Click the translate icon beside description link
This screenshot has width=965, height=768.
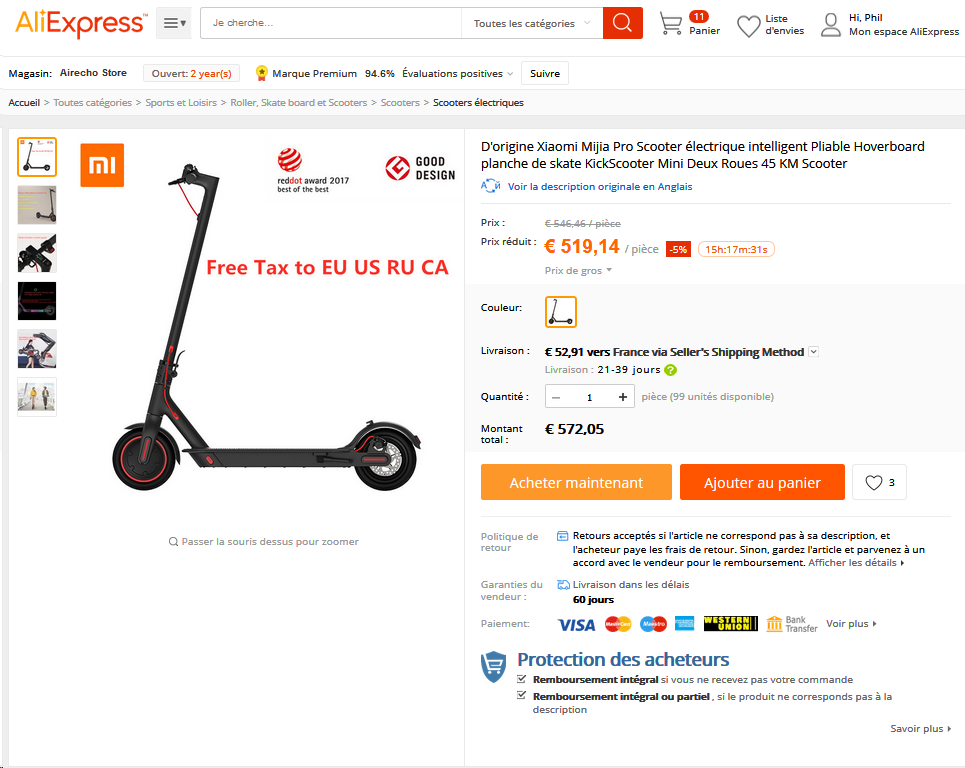(x=491, y=186)
